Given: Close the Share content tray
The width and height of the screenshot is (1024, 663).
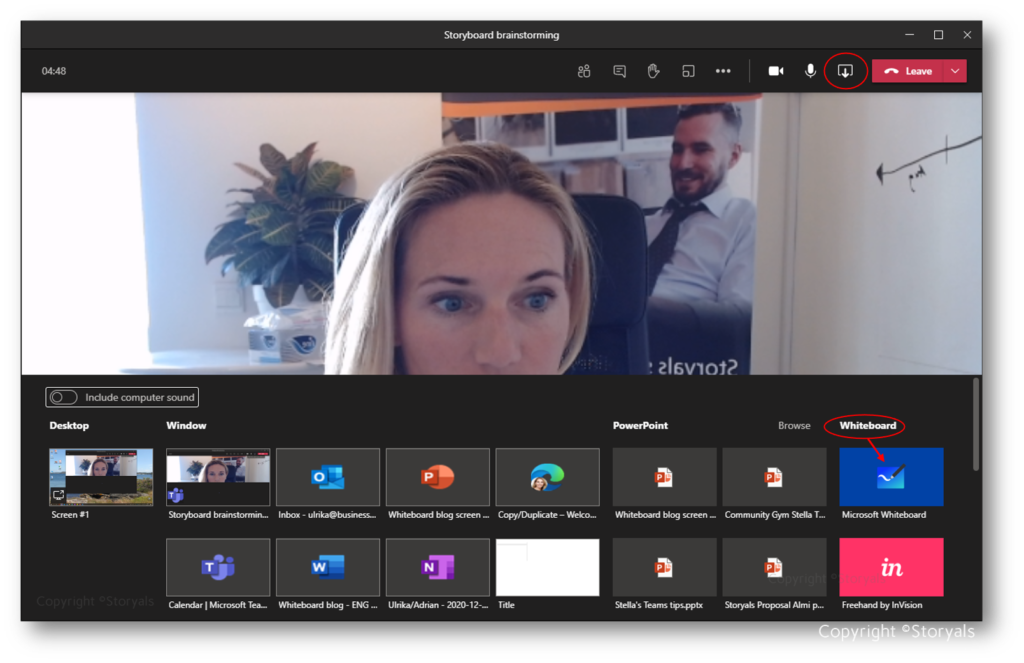Looking at the screenshot, I should tap(845, 71).
